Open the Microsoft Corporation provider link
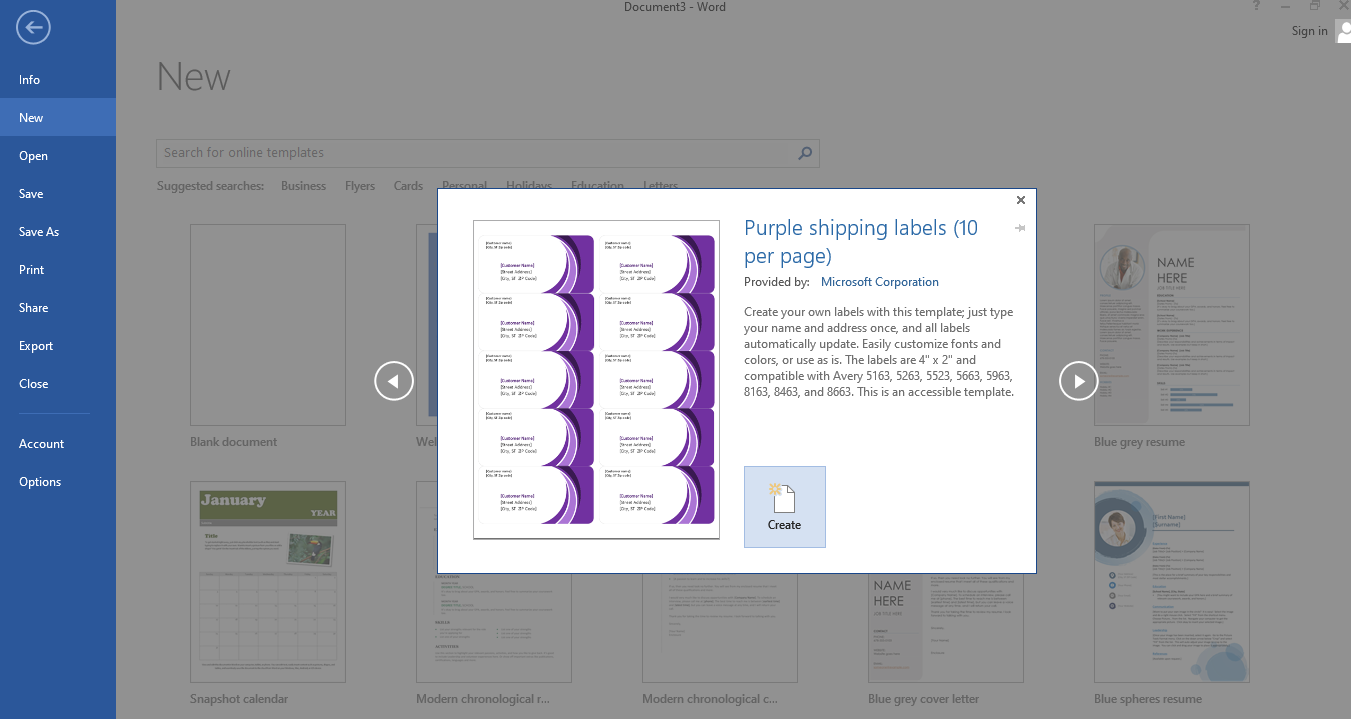Image resolution: width=1351 pixels, height=719 pixels. click(880, 282)
